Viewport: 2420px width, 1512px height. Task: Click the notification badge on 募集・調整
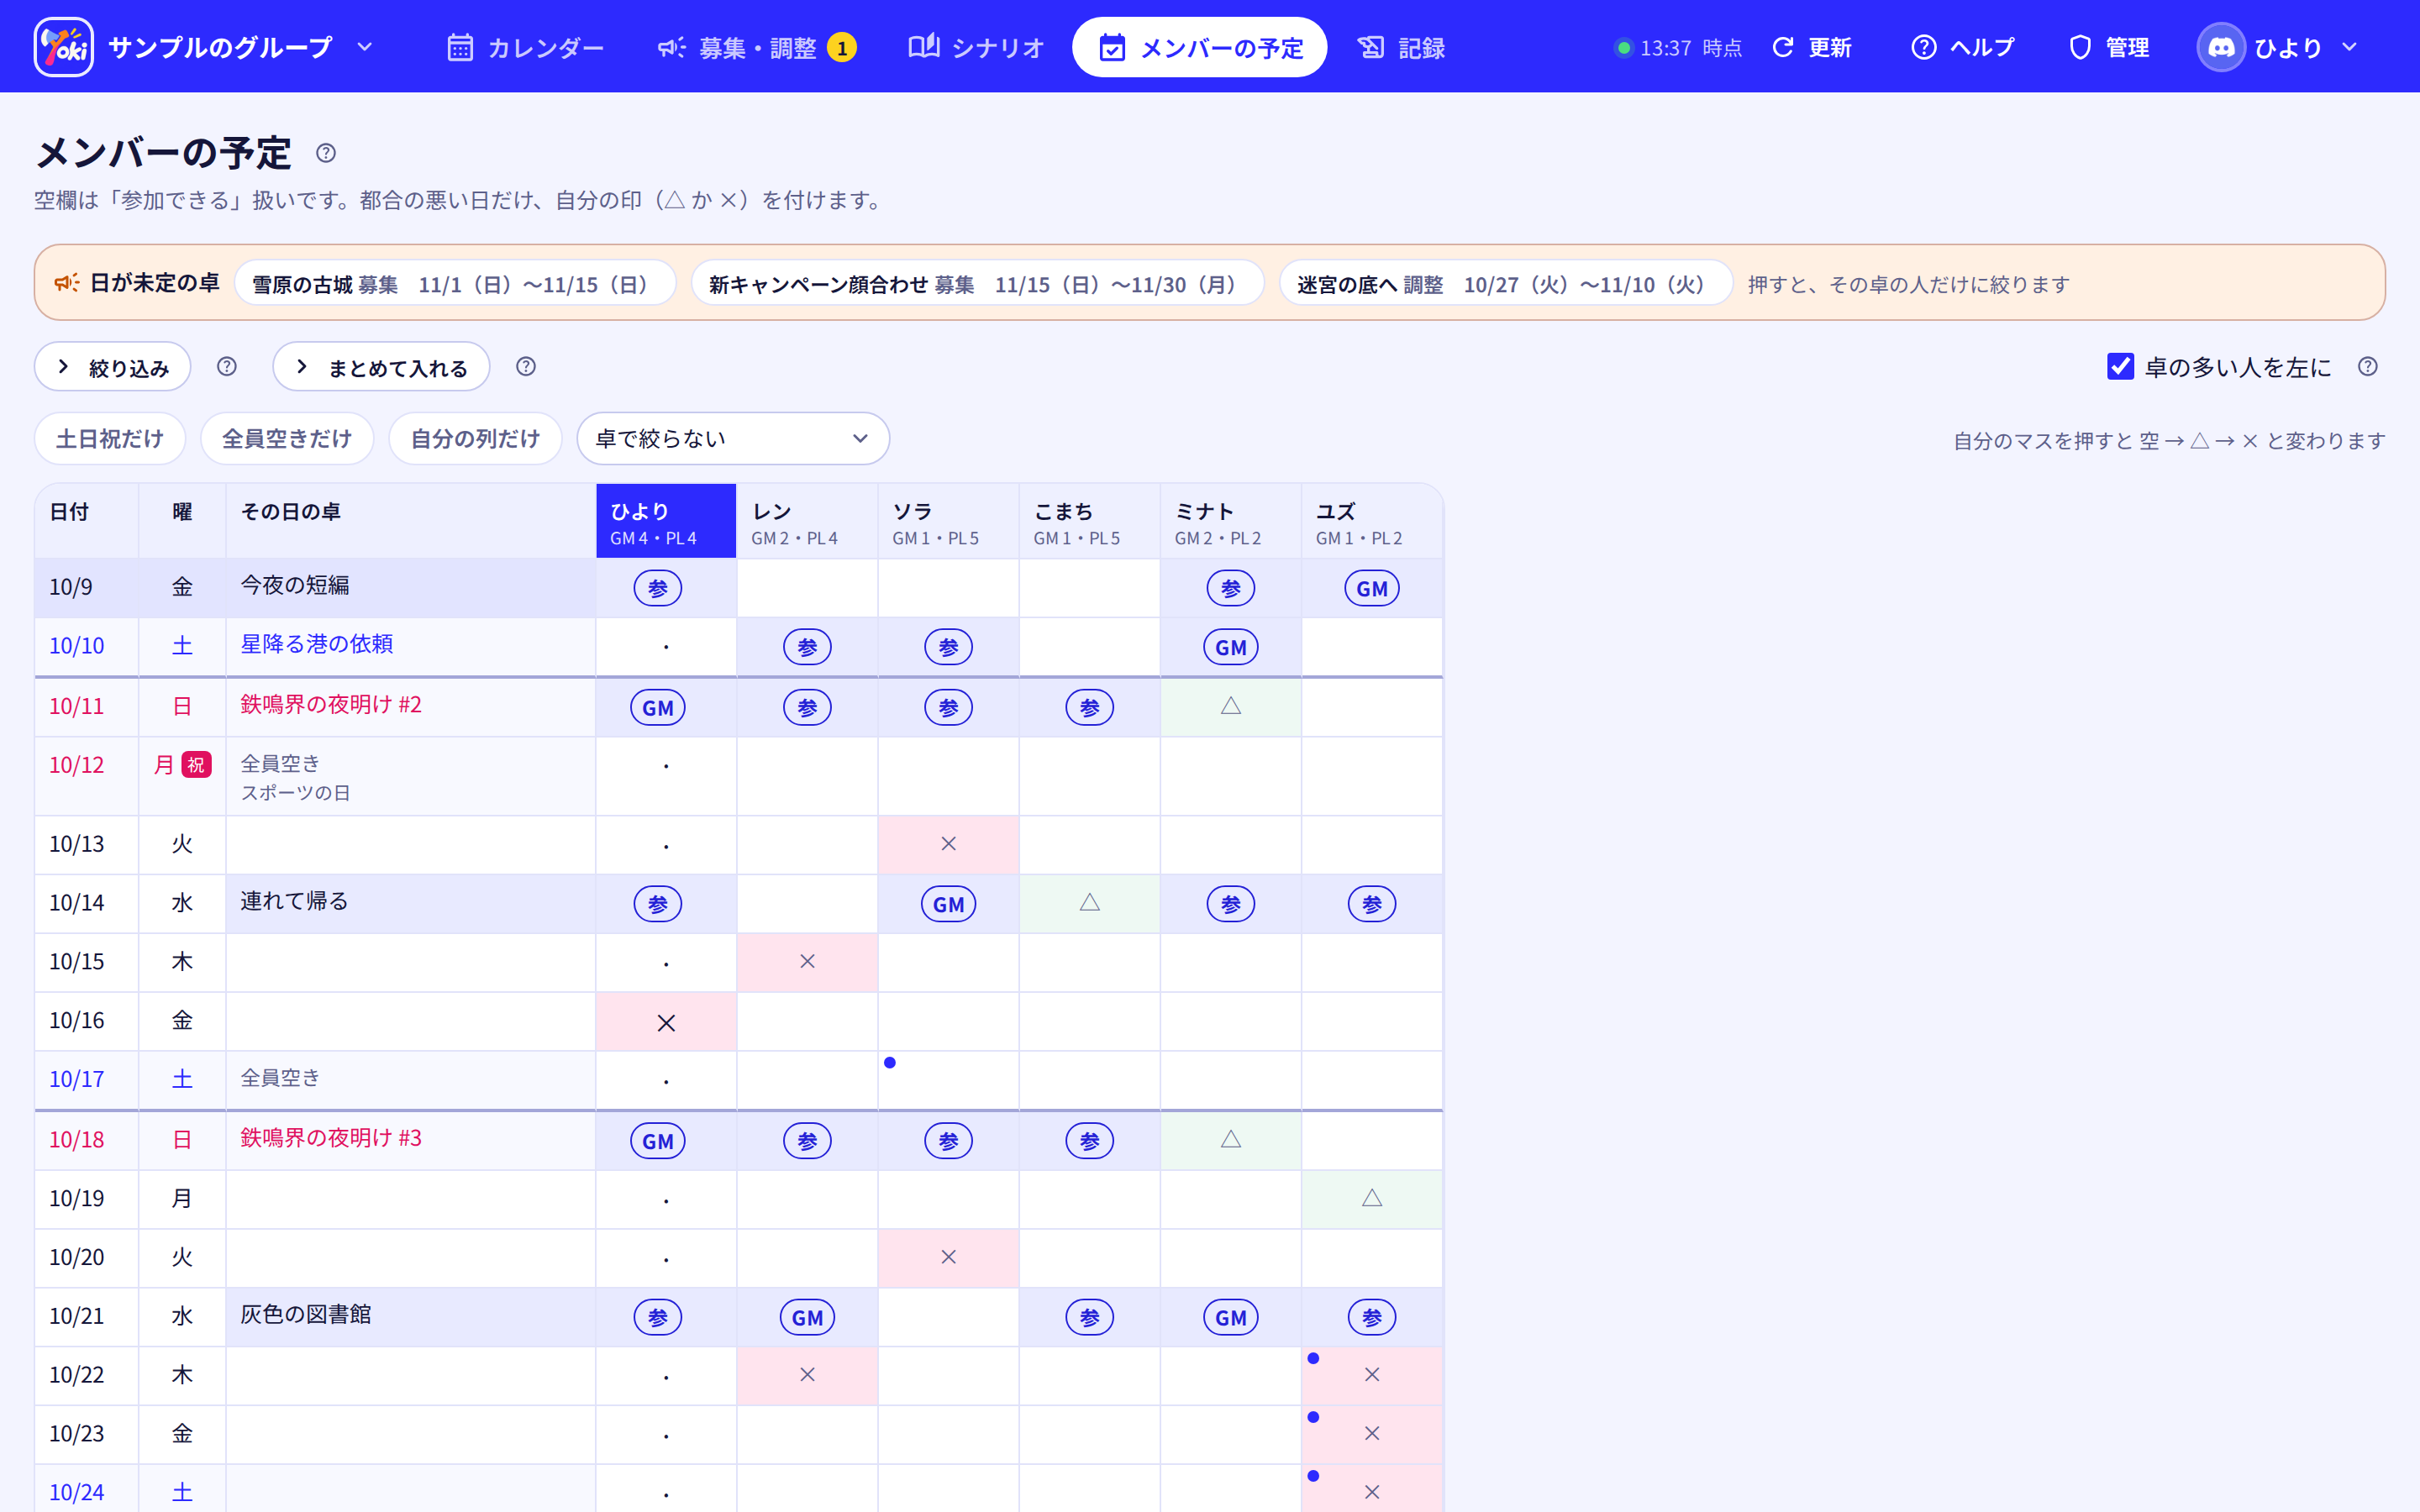pyautogui.click(x=842, y=47)
